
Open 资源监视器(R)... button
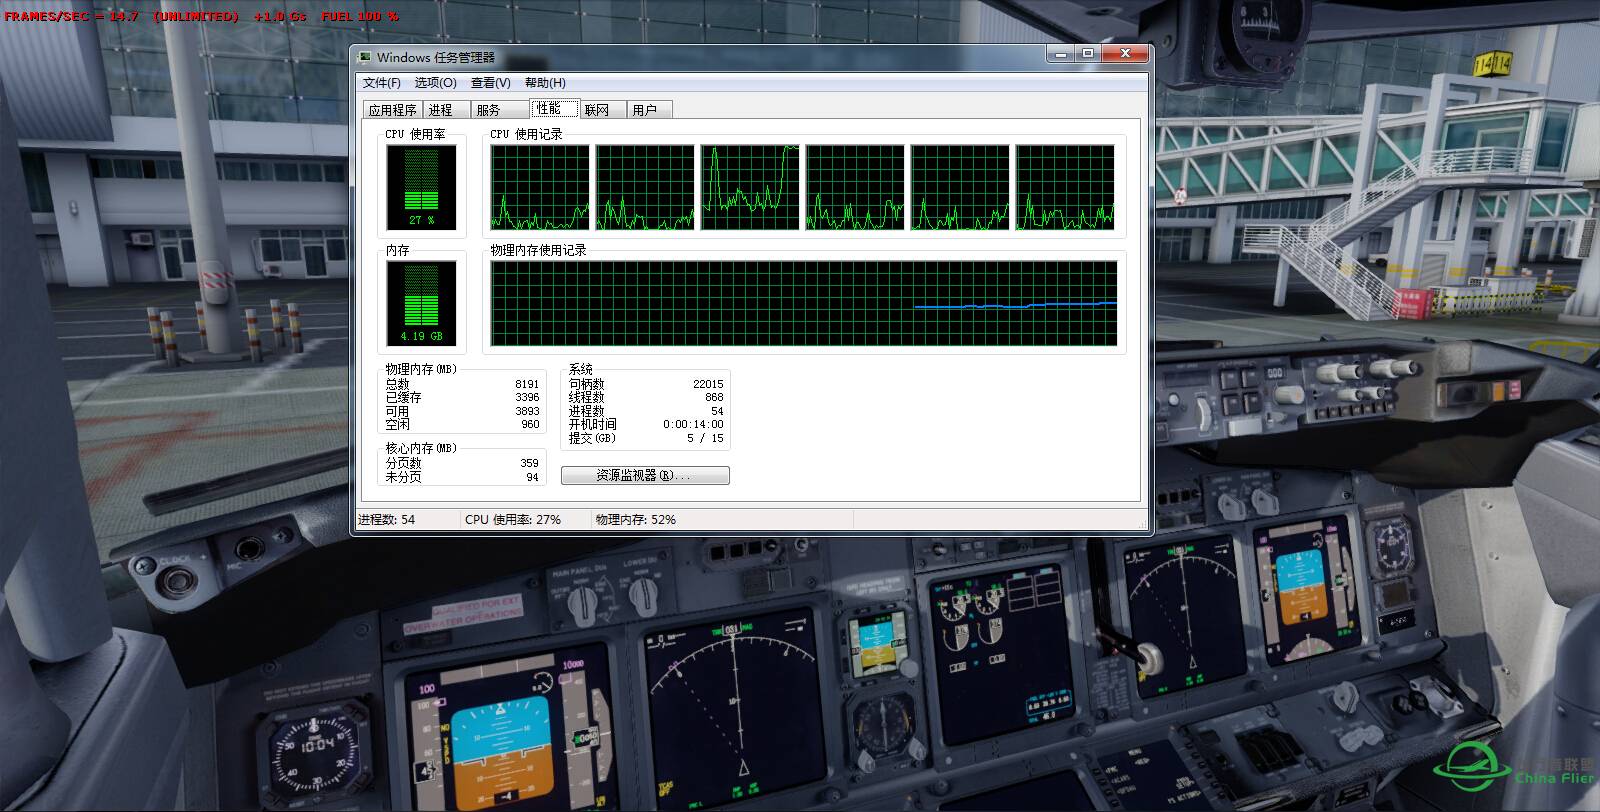coord(645,475)
